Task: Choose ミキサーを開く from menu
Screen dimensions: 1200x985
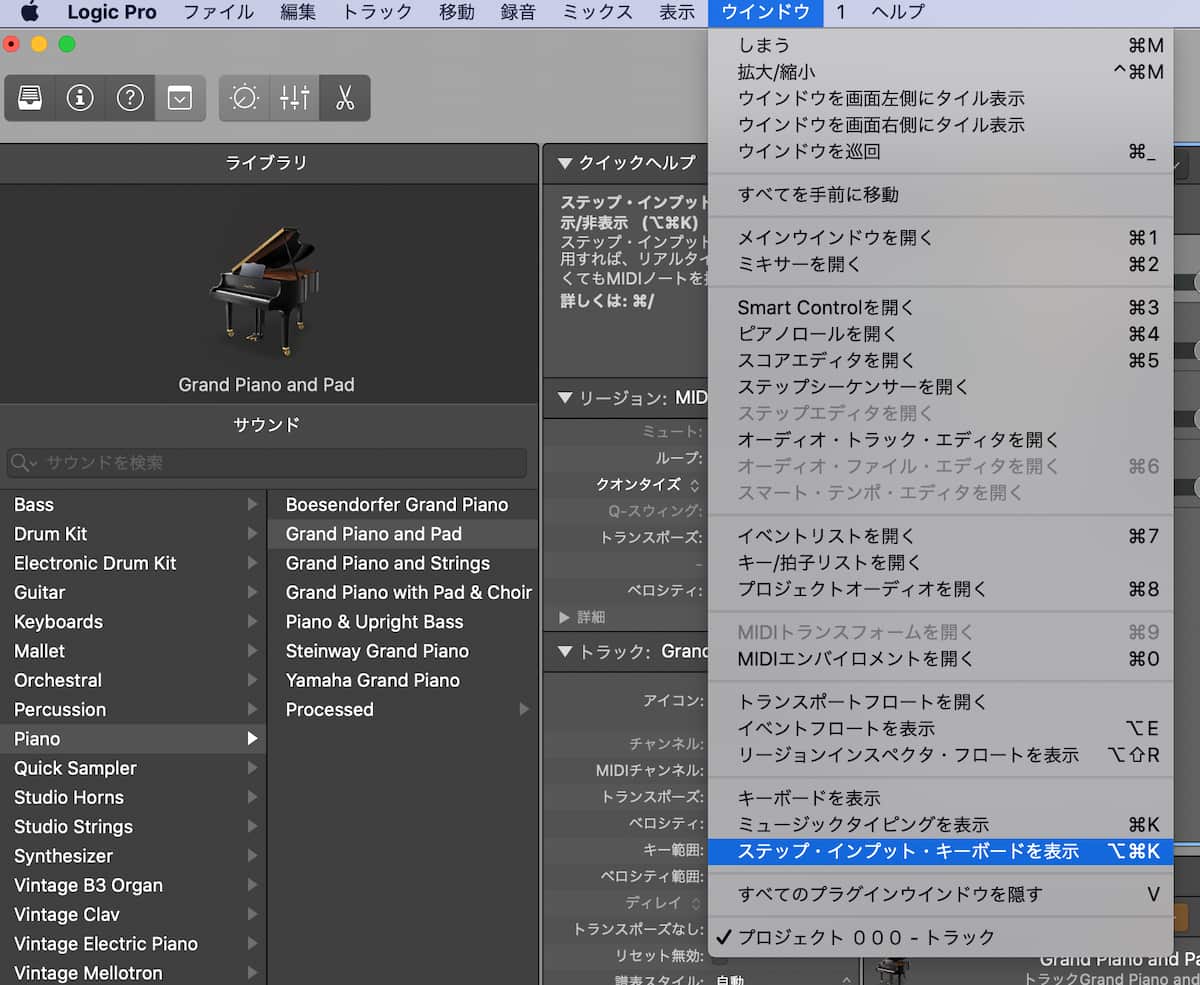Action: (940, 264)
